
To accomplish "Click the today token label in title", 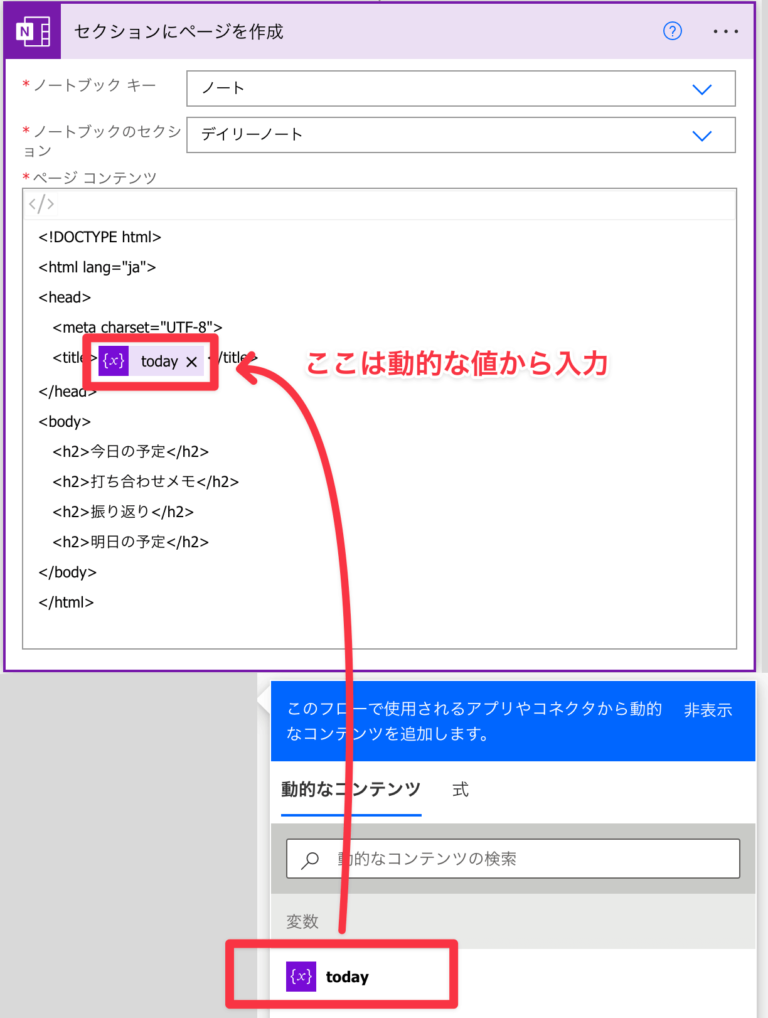I will coord(159,362).
